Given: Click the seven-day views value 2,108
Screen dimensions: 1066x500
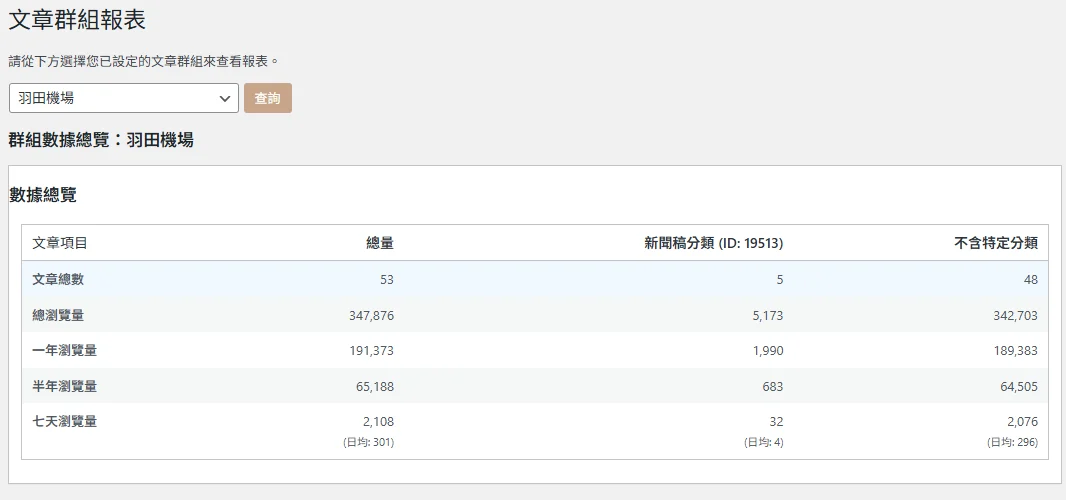Looking at the screenshot, I should [x=379, y=422].
